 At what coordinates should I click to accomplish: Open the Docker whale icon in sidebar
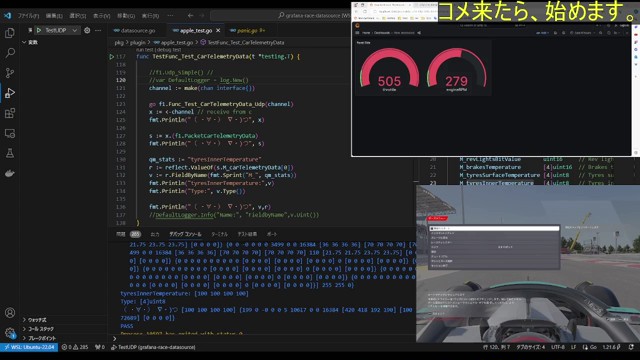tap(10, 173)
